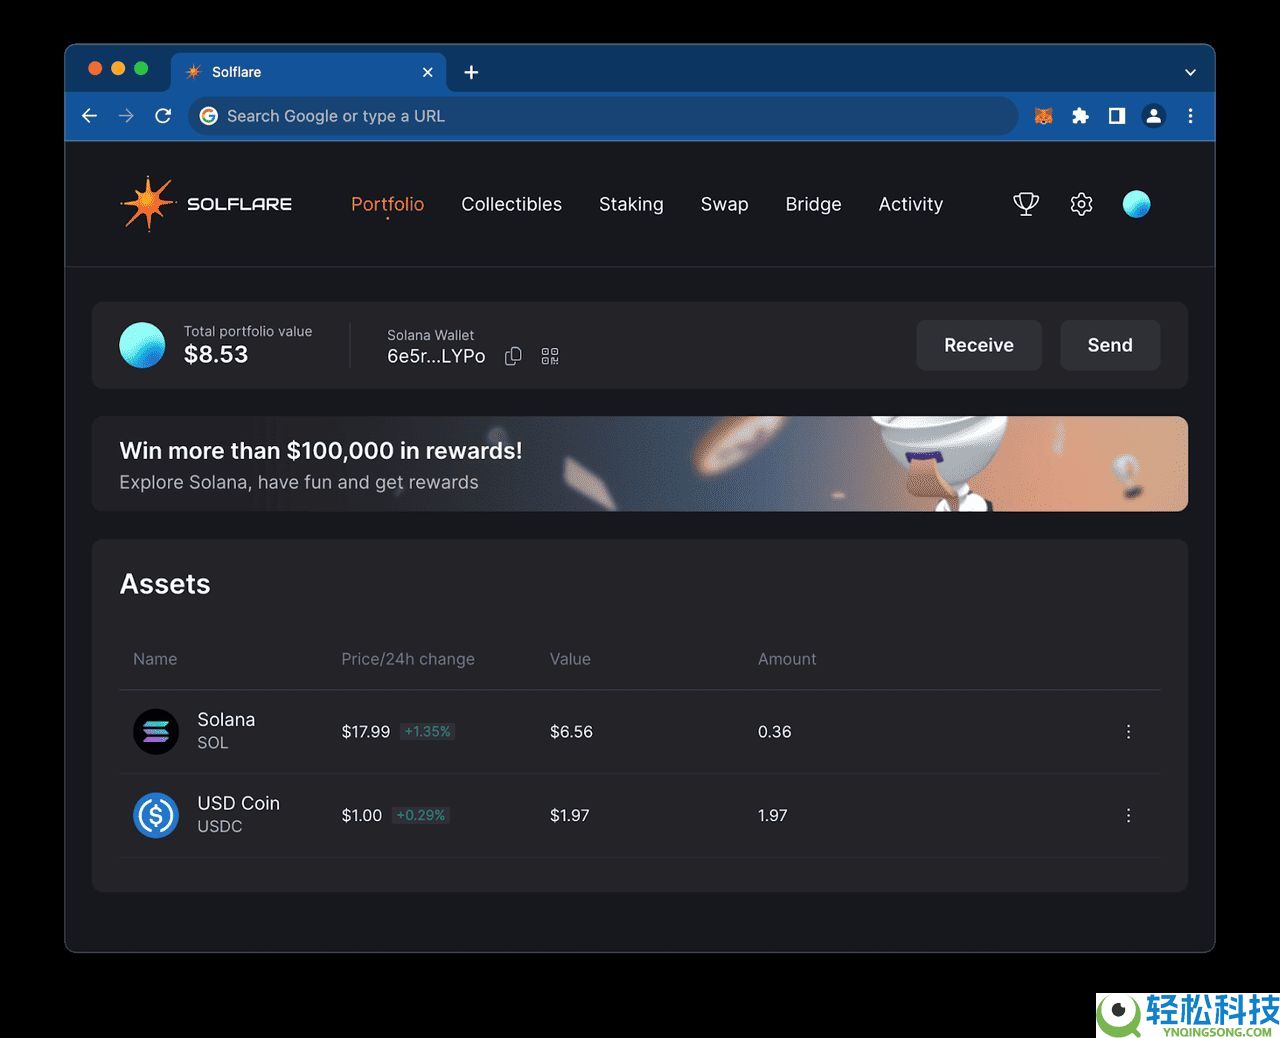
Task: Click the Value column header
Action: 570,659
